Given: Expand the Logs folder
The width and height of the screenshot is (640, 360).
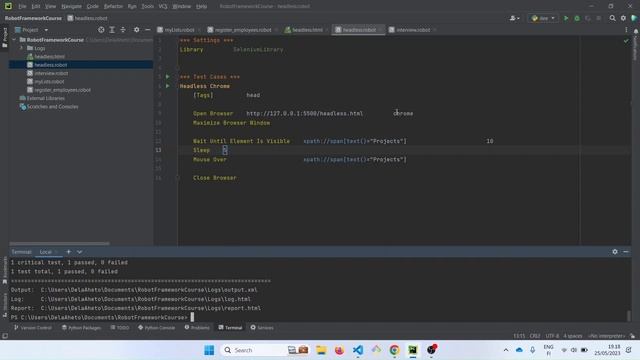Looking at the screenshot, I should pyautogui.click(x=21, y=48).
